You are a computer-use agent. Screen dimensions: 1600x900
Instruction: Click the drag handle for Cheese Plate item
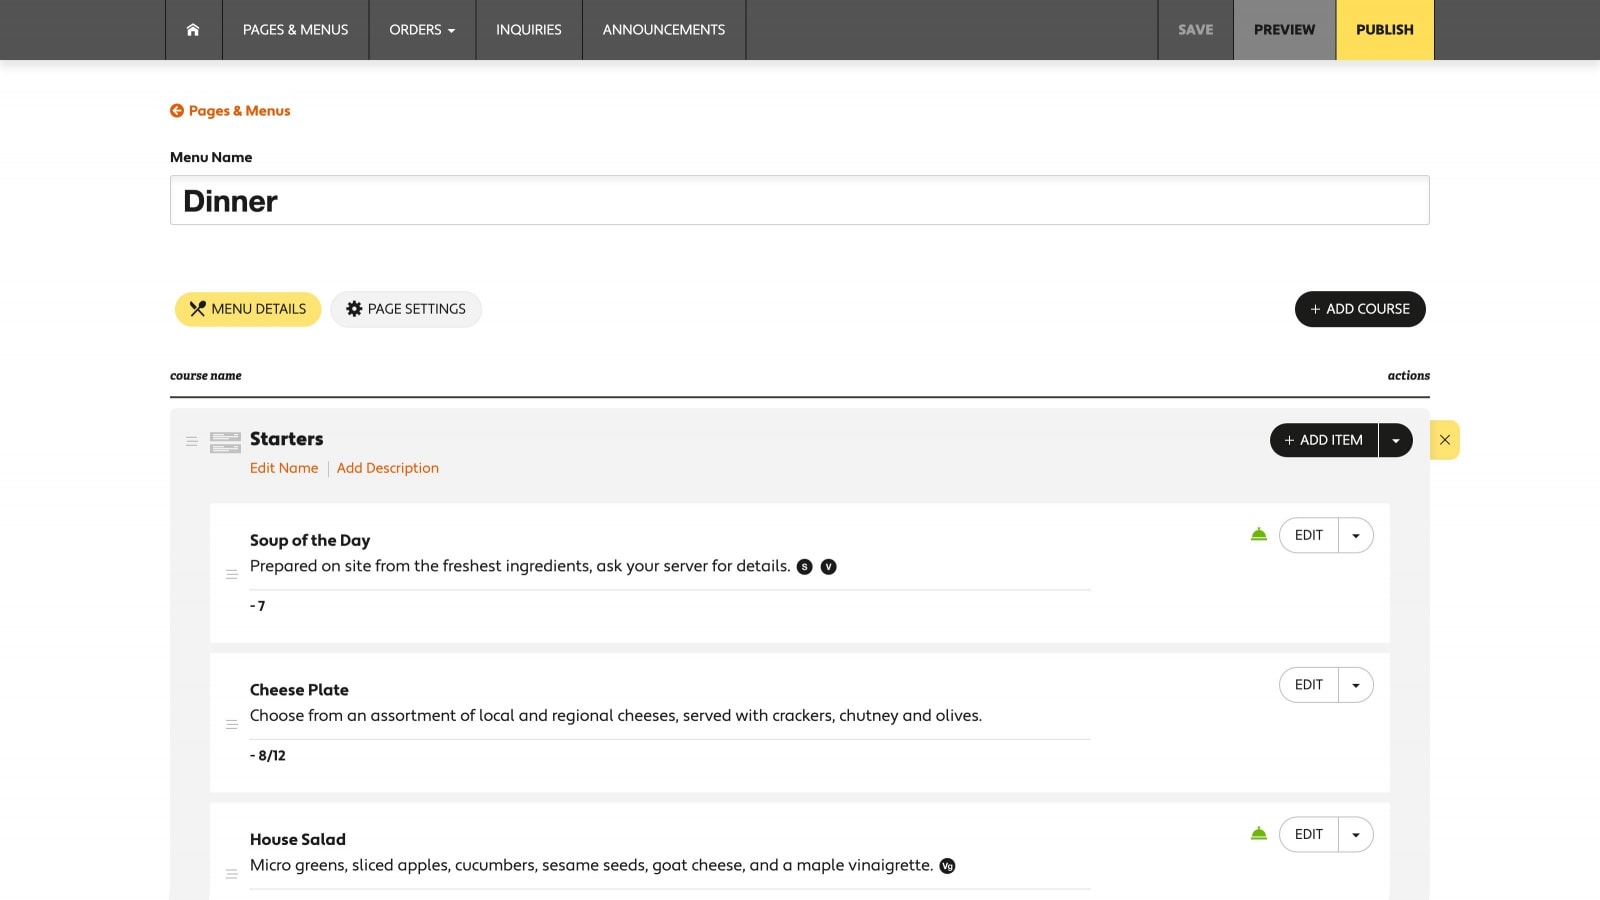[232, 724]
